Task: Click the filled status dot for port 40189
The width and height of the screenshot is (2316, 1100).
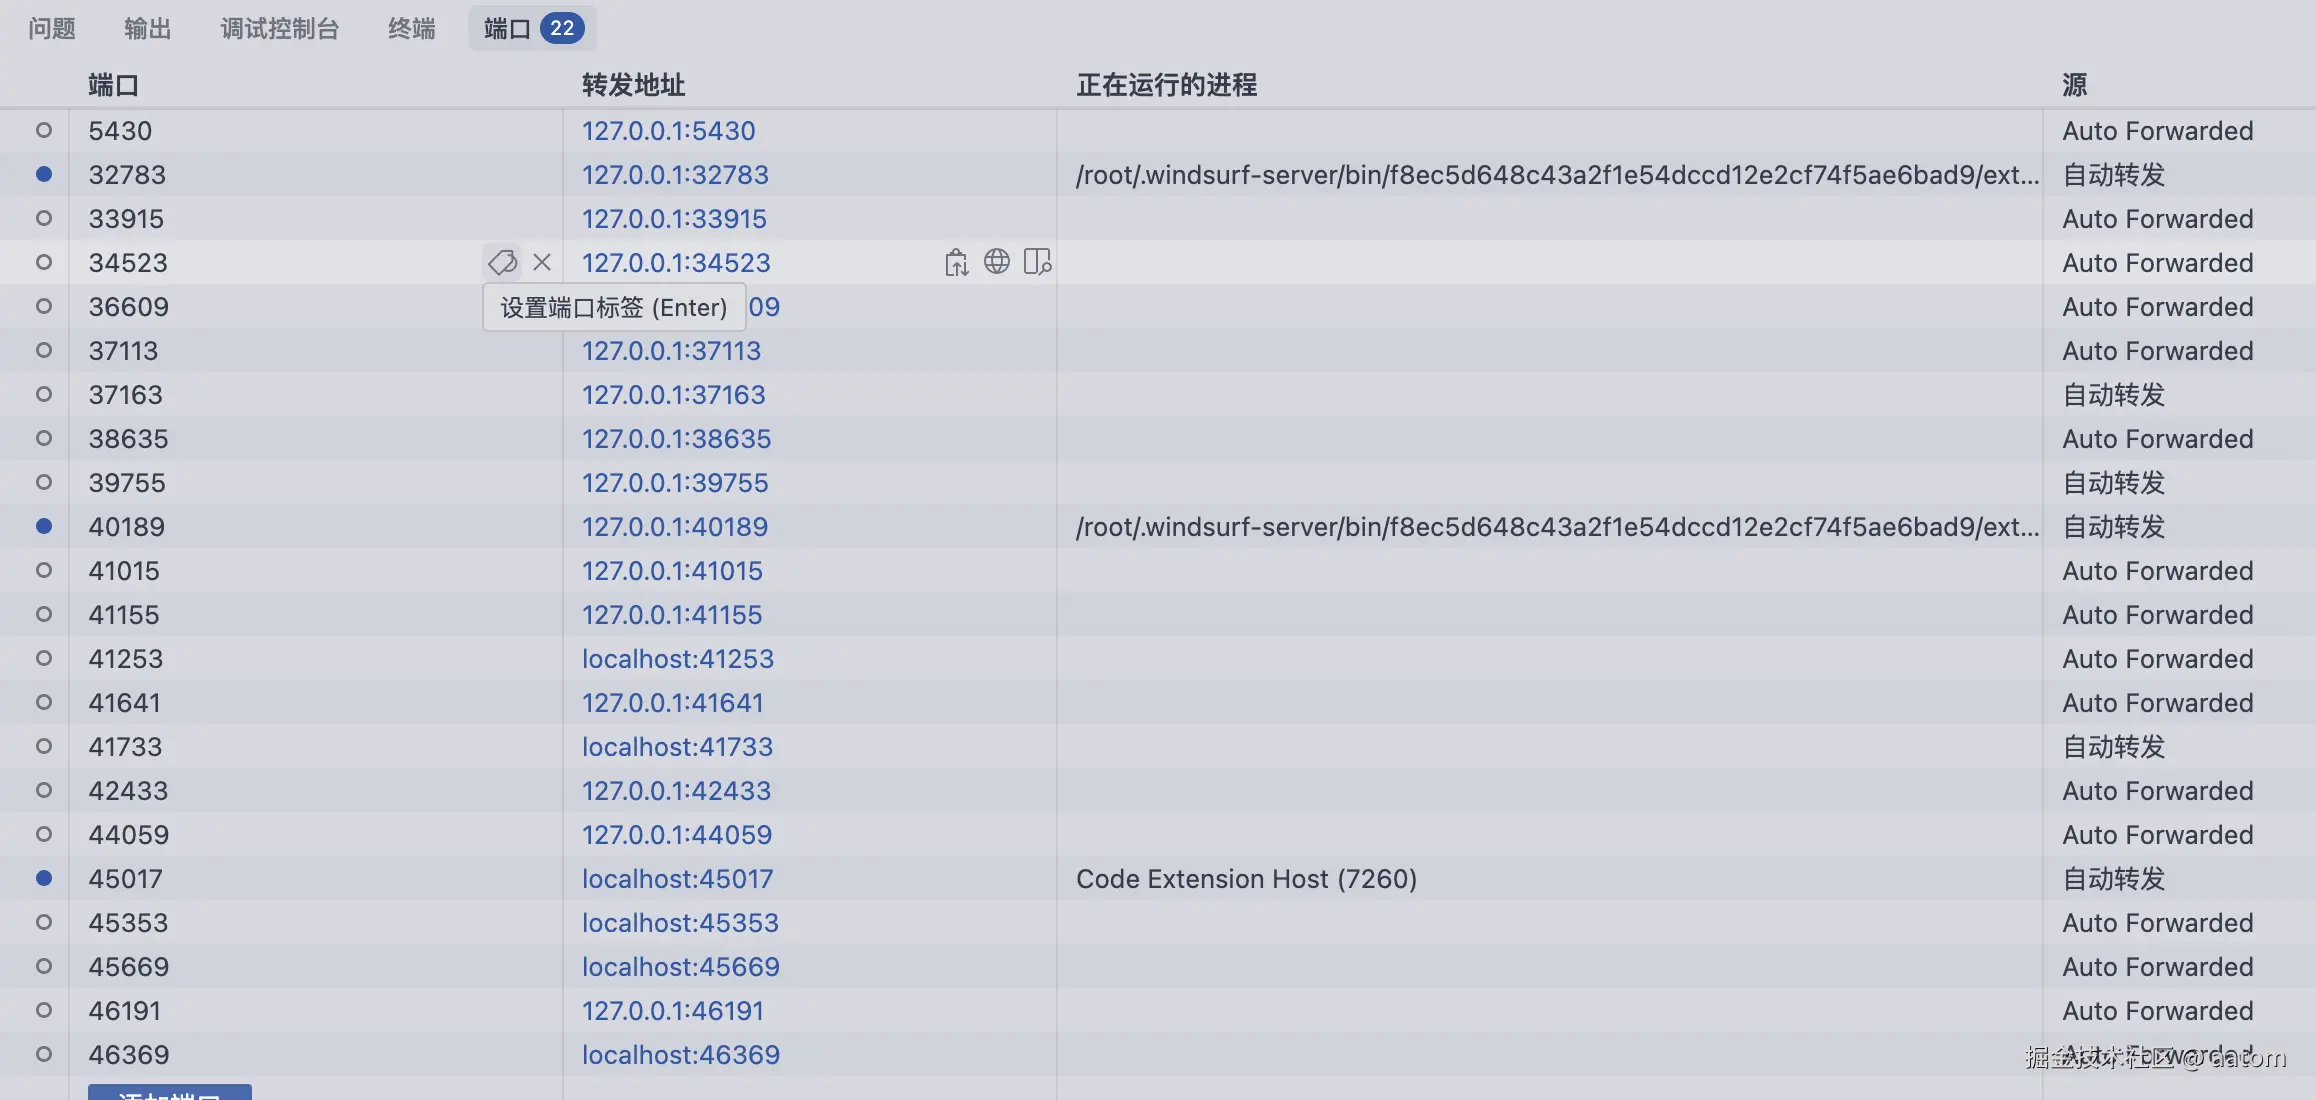Action: pyautogui.click(x=44, y=526)
